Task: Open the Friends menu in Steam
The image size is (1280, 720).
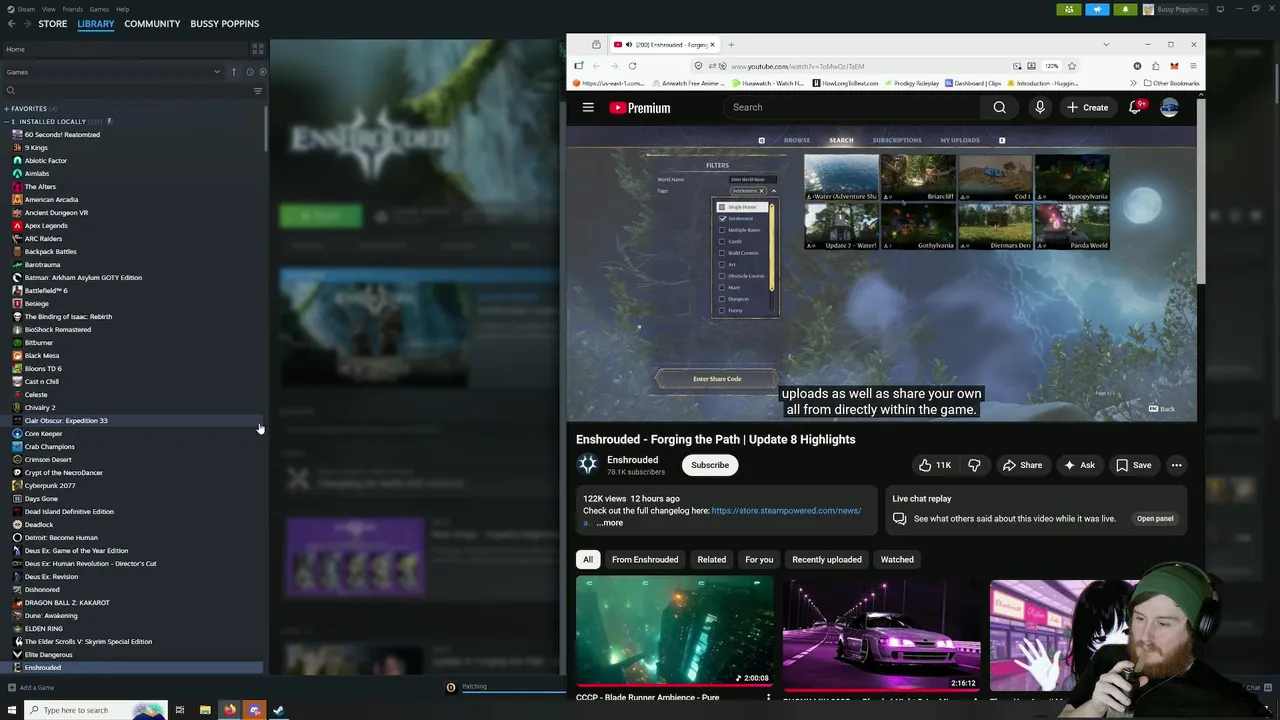Action: [73, 9]
